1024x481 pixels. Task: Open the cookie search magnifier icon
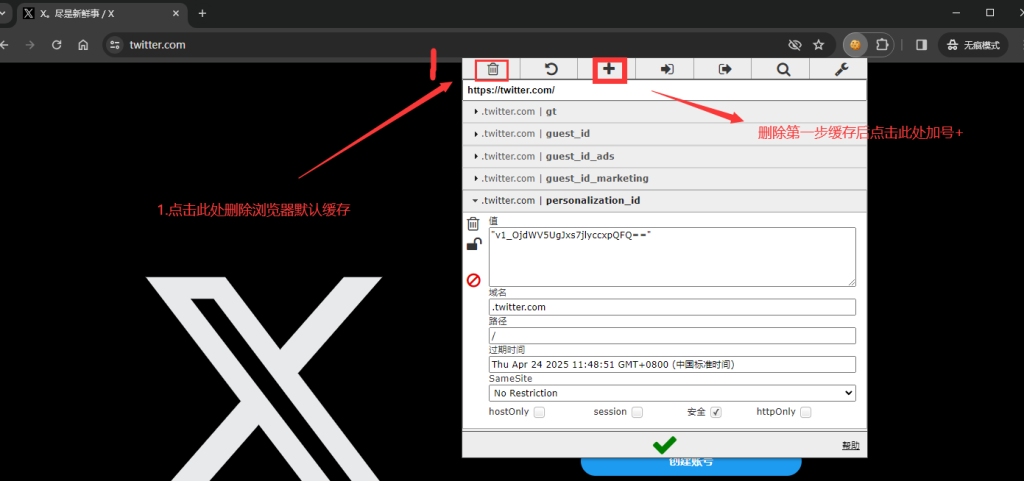[x=783, y=69]
